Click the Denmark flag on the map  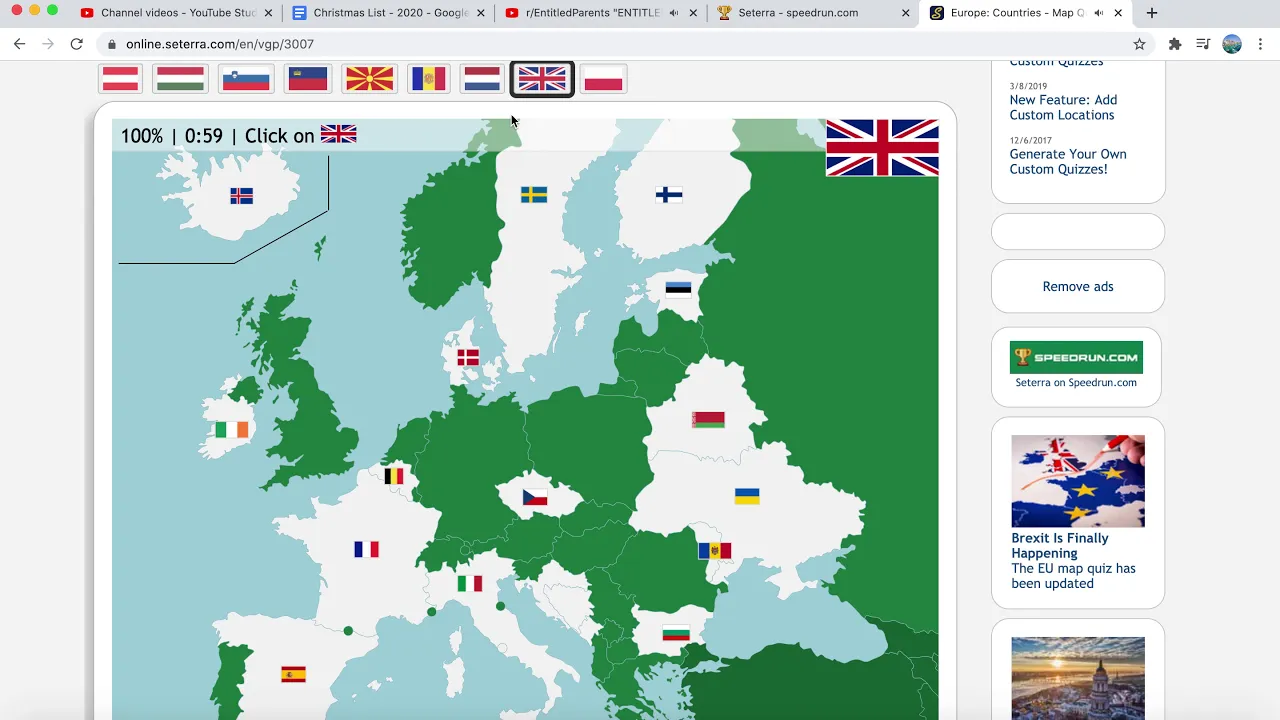(468, 357)
